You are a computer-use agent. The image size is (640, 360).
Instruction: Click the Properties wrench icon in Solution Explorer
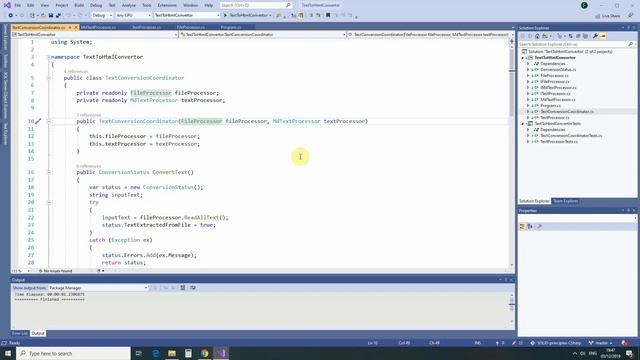tap(595, 36)
